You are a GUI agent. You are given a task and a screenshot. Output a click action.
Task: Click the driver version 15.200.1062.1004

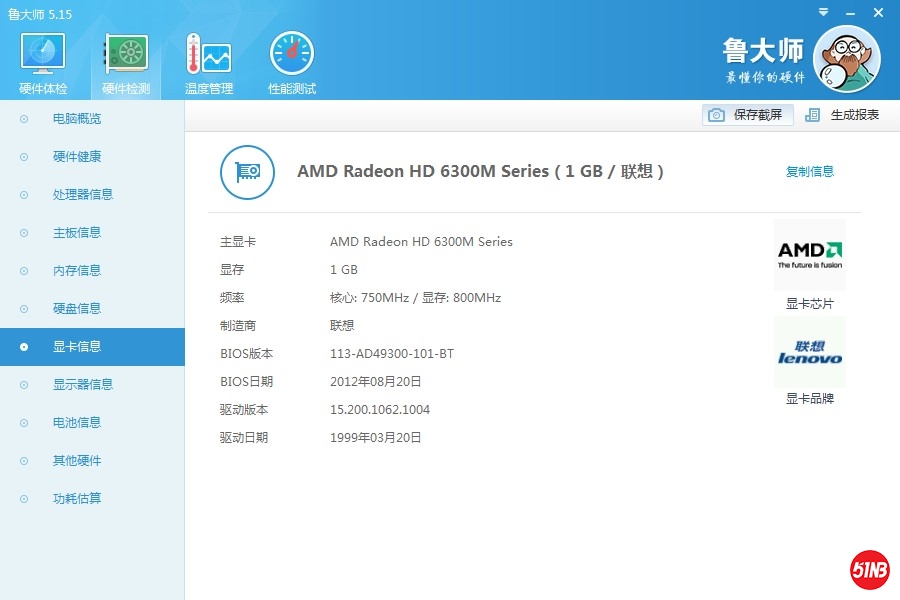pos(380,409)
